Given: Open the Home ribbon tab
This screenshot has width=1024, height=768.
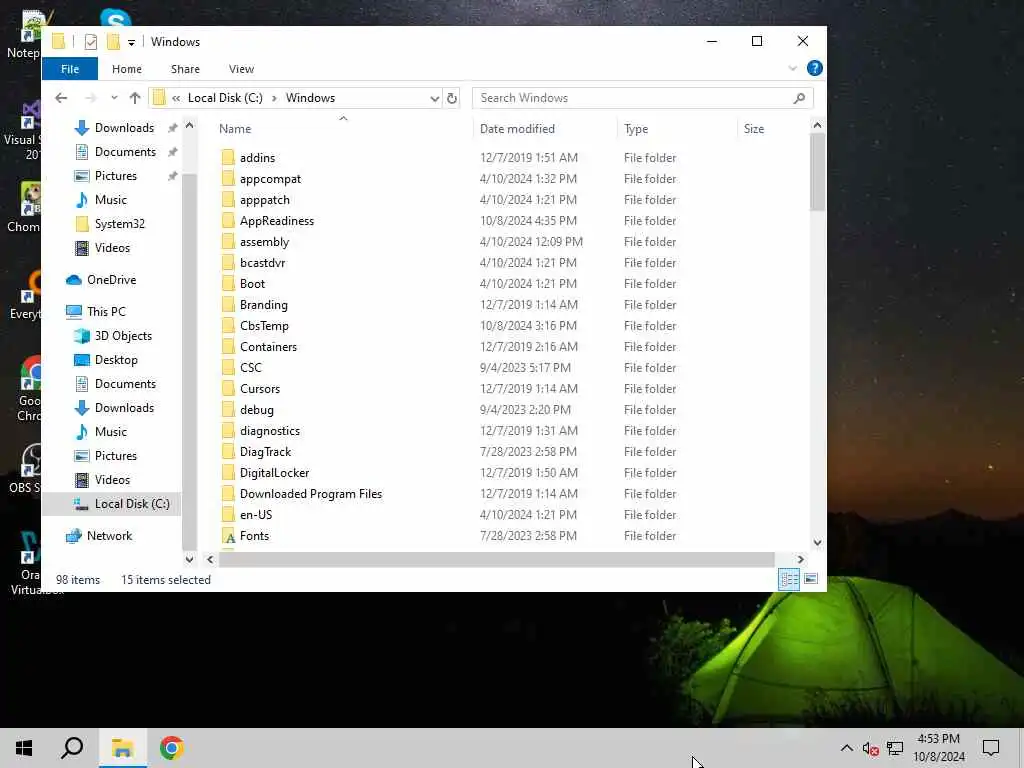Looking at the screenshot, I should pyautogui.click(x=127, y=69).
